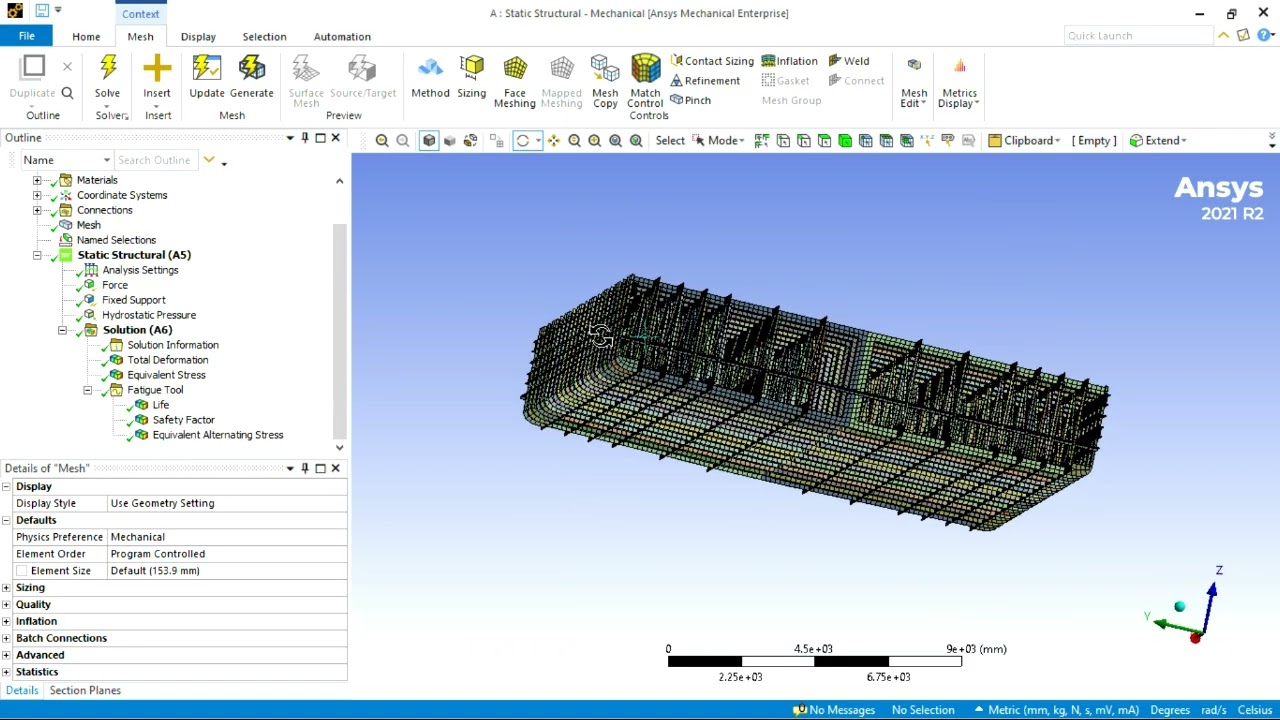Open the Name filter dropdown
Image resolution: width=1280 pixels, height=720 pixels.
66,160
